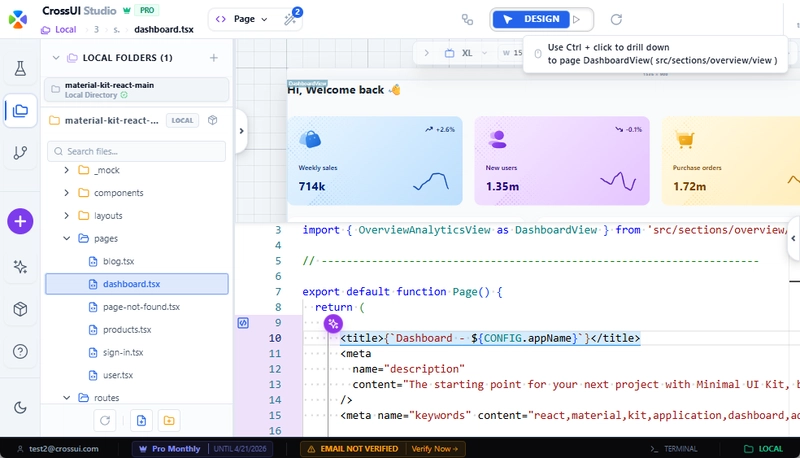Add a local folder with plus icon
The height and width of the screenshot is (458, 800).
tap(214, 58)
